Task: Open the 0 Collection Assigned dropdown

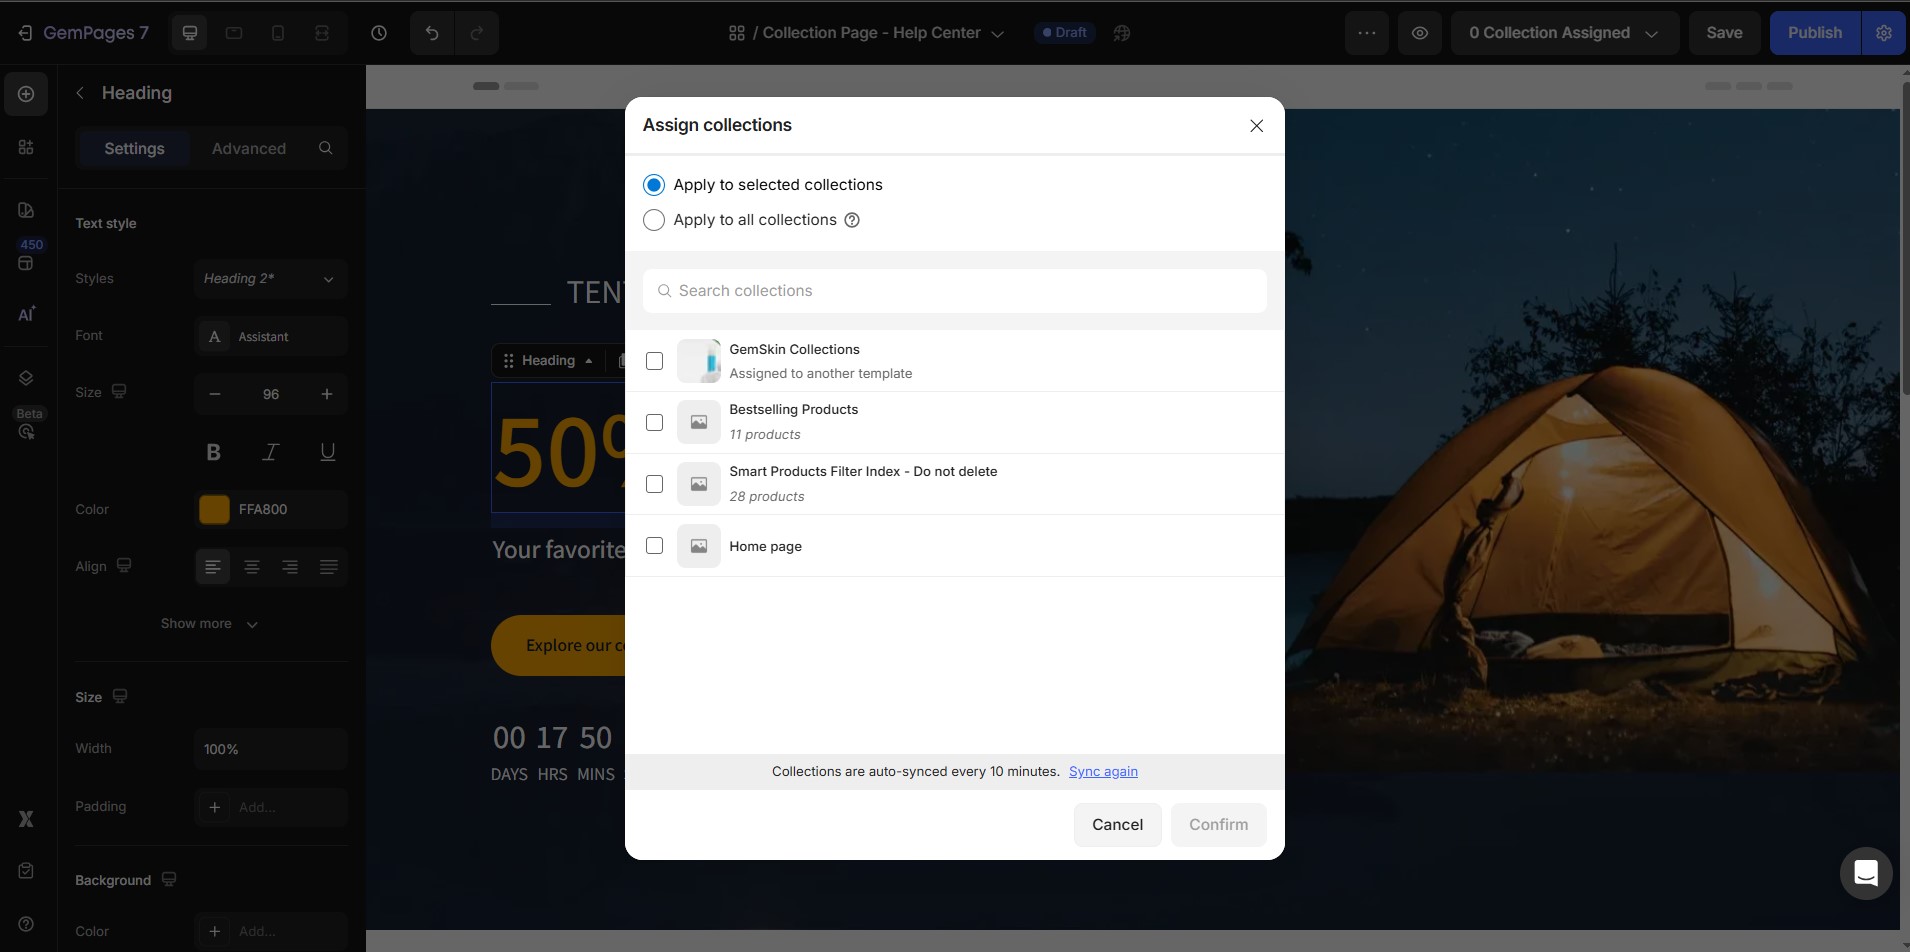Action: click(x=1563, y=33)
